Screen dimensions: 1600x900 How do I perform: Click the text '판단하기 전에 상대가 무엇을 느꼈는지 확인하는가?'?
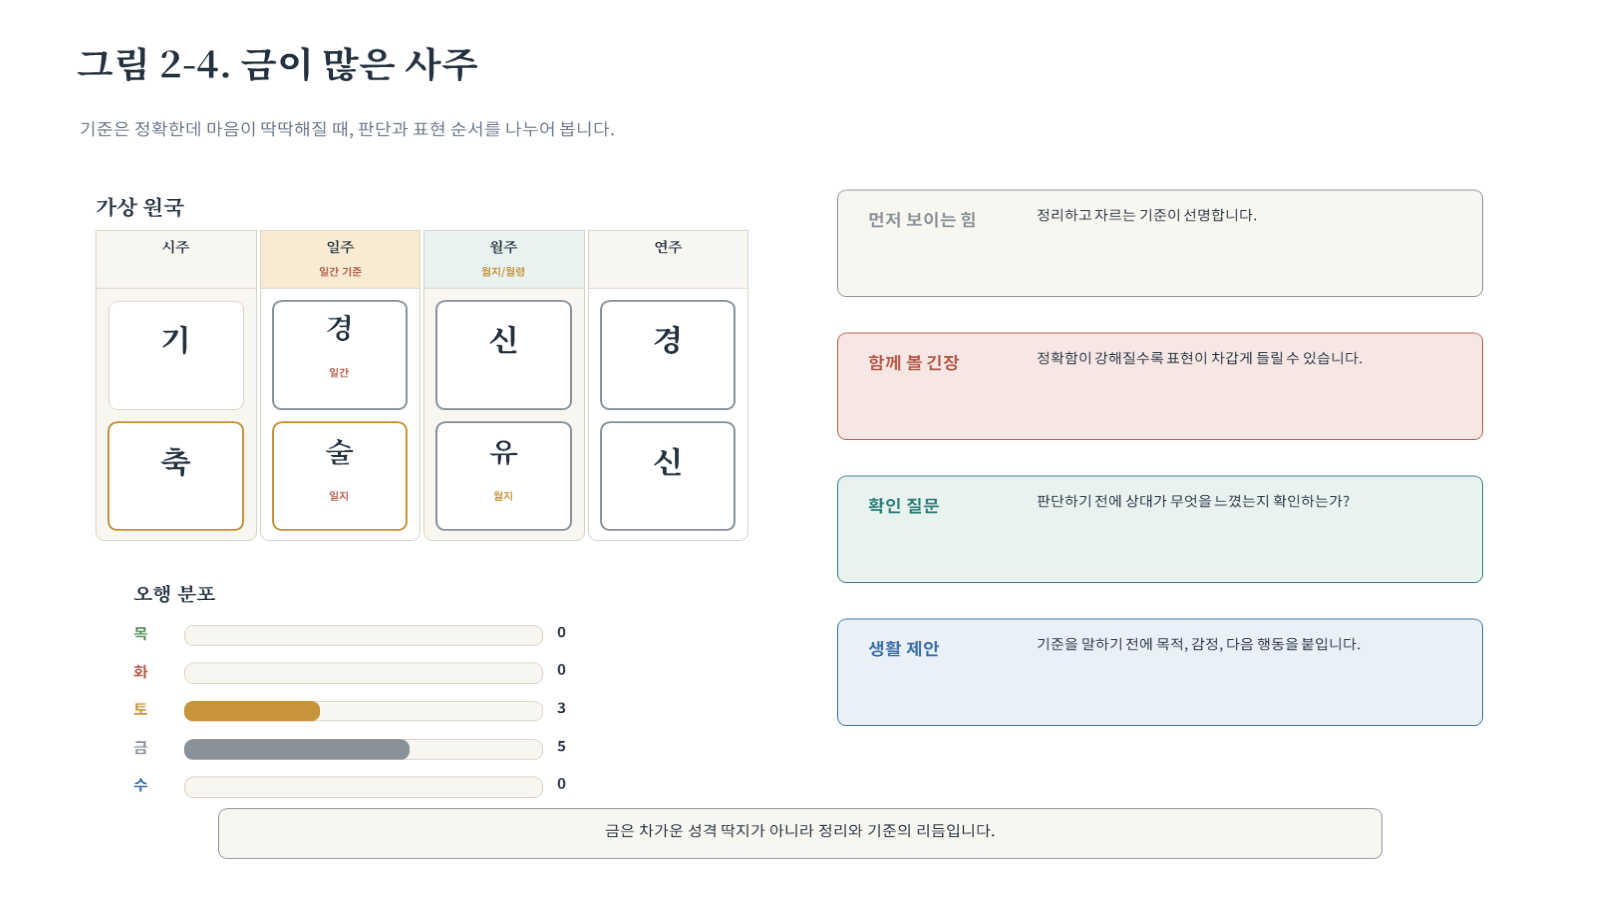[1193, 501]
